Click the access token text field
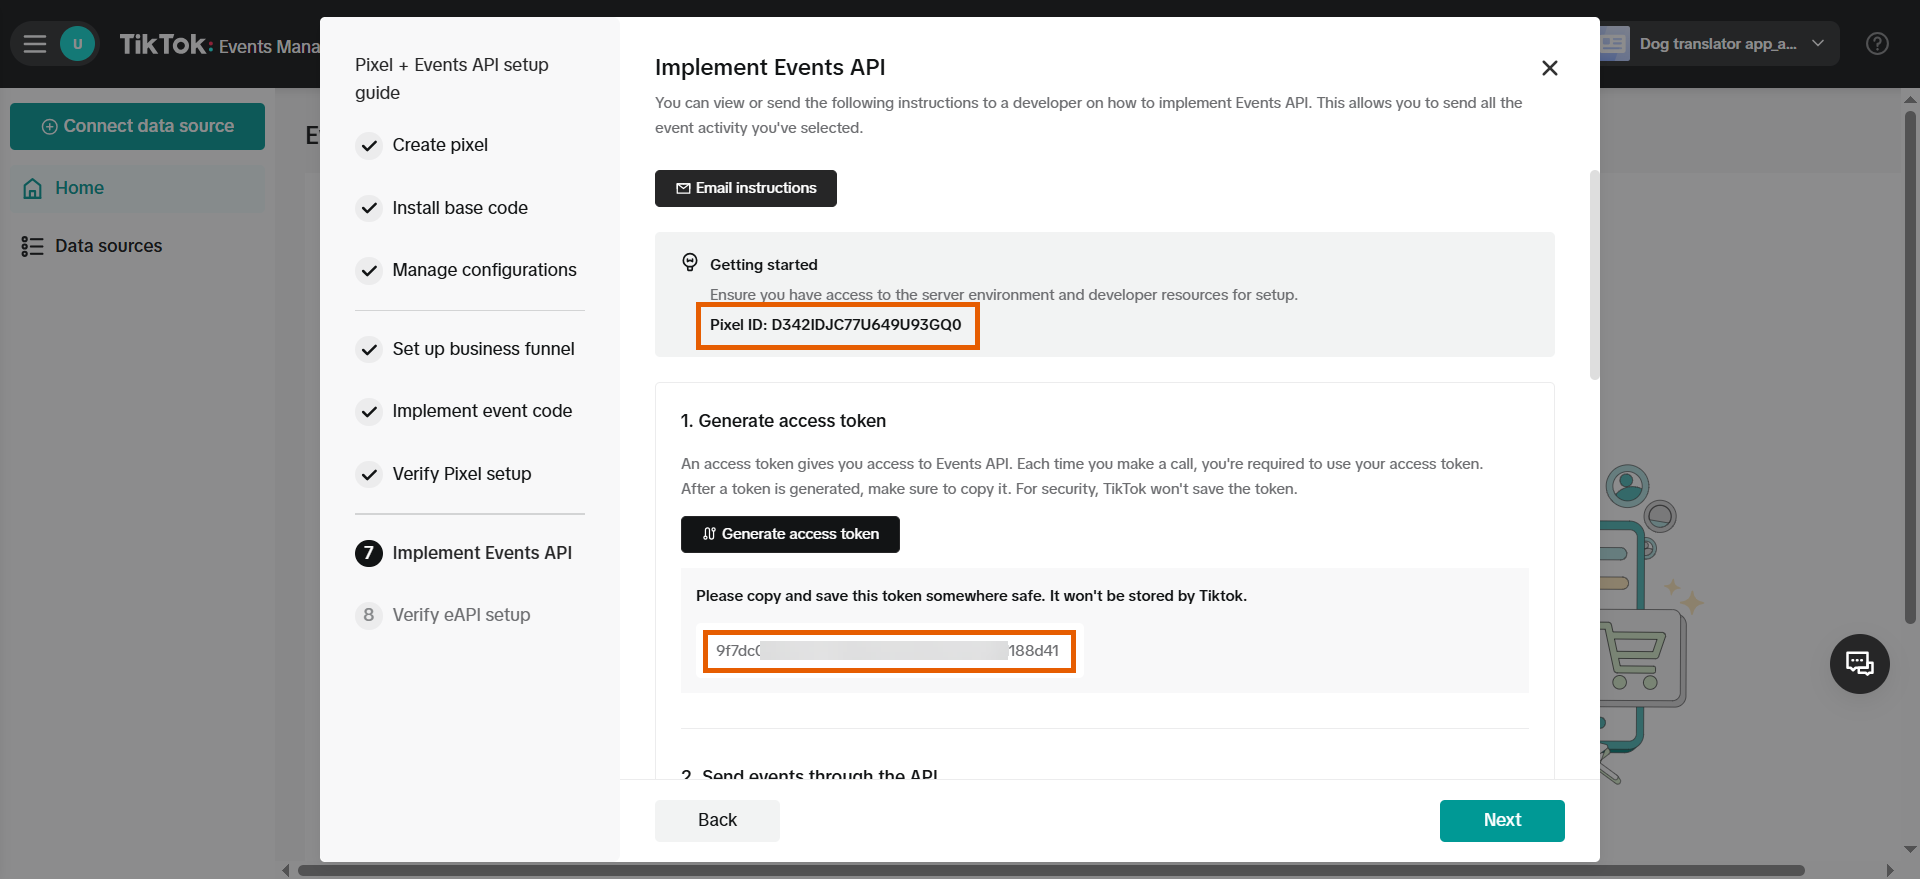Image resolution: width=1920 pixels, height=879 pixels. coord(889,651)
